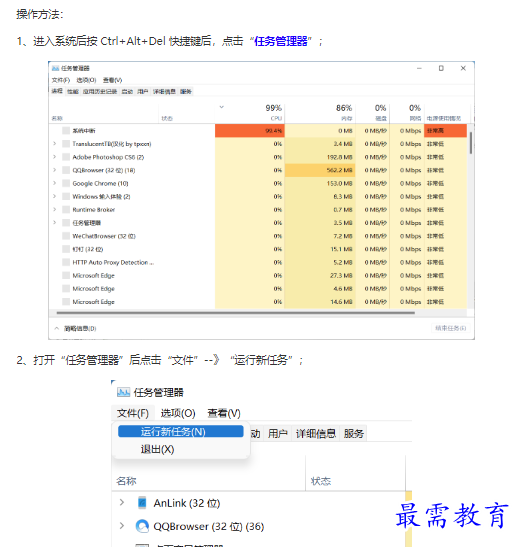Click the highlighted 非常高 power usage cell
517x547 pixels.
[445, 130]
